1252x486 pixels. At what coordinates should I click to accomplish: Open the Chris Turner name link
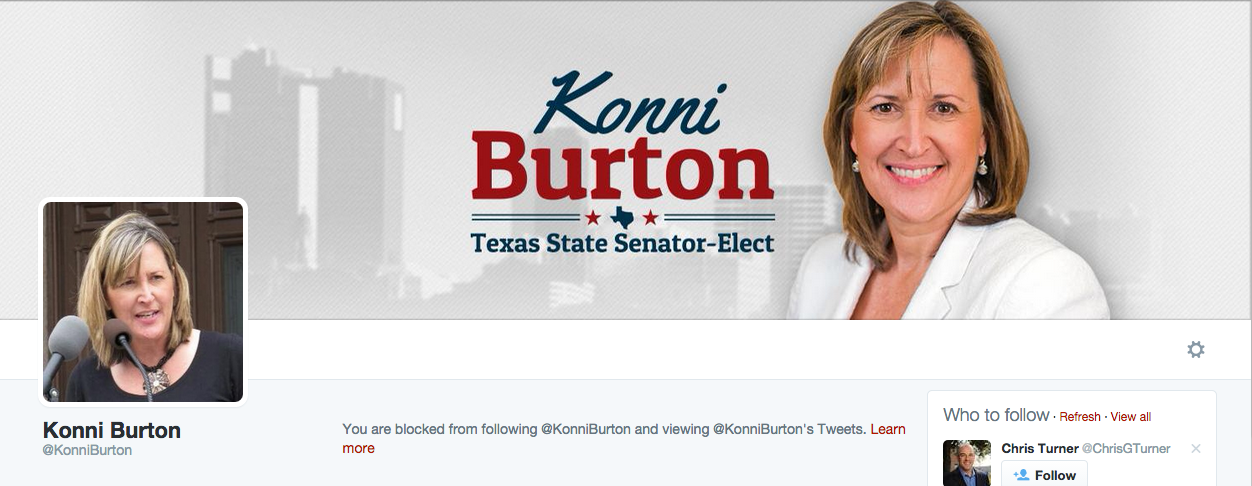pos(1039,449)
